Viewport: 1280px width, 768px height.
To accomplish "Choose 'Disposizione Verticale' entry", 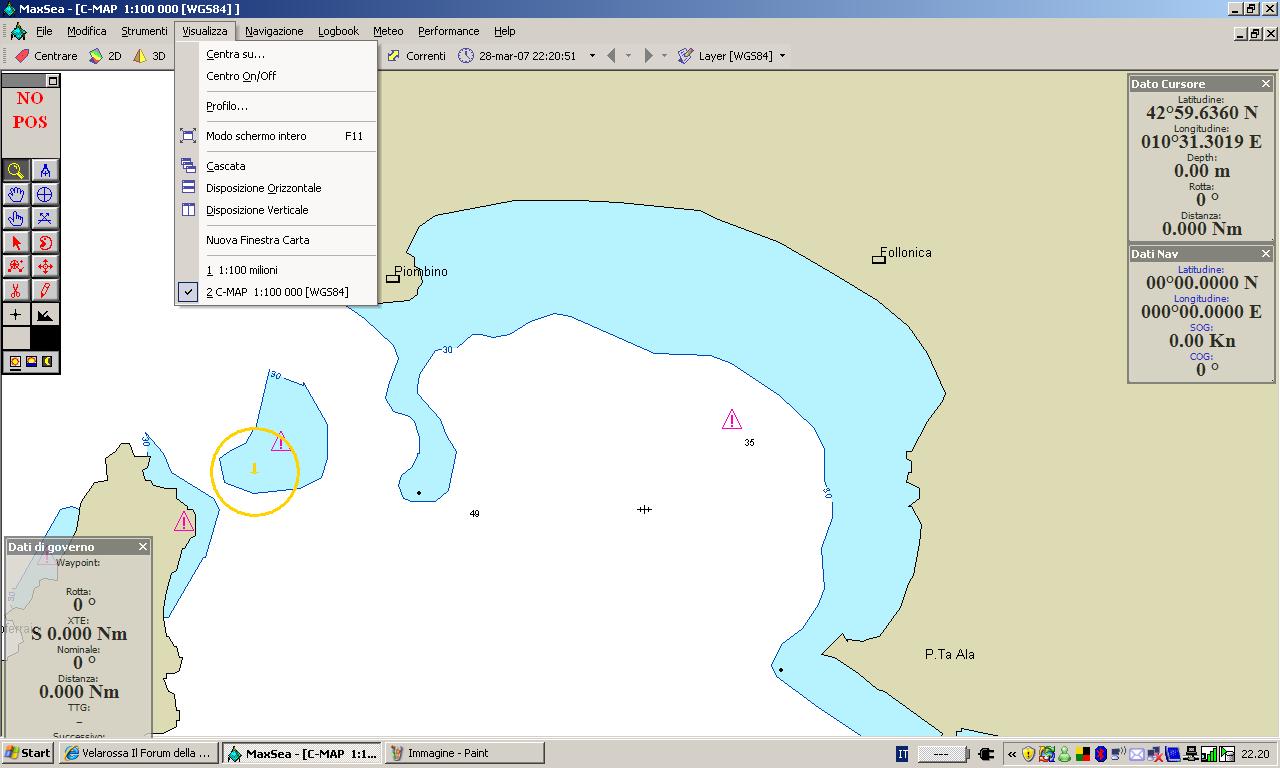I will pos(276,210).
